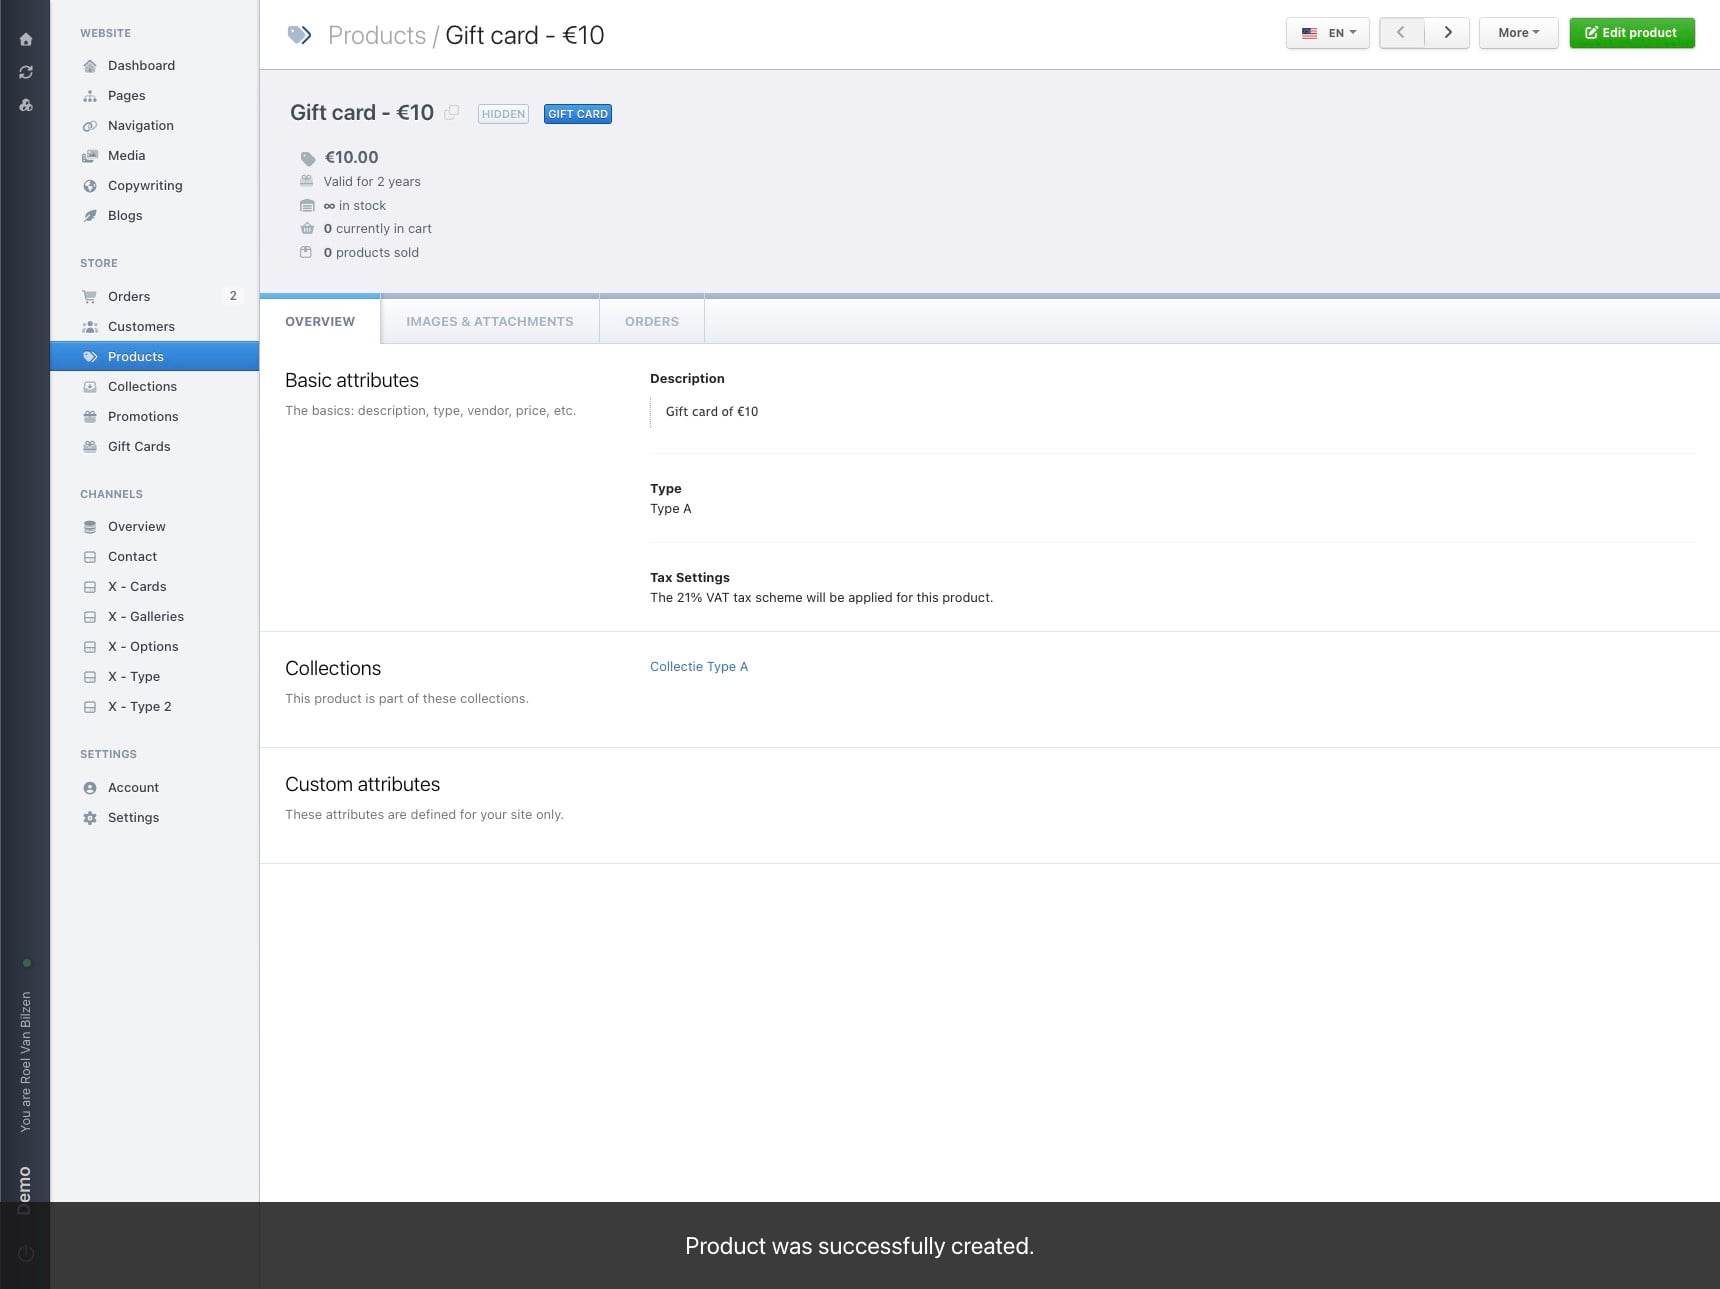Click the Collections icon in the sidebar
The width and height of the screenshot is (1720, 1289).
tap(90, 387)
